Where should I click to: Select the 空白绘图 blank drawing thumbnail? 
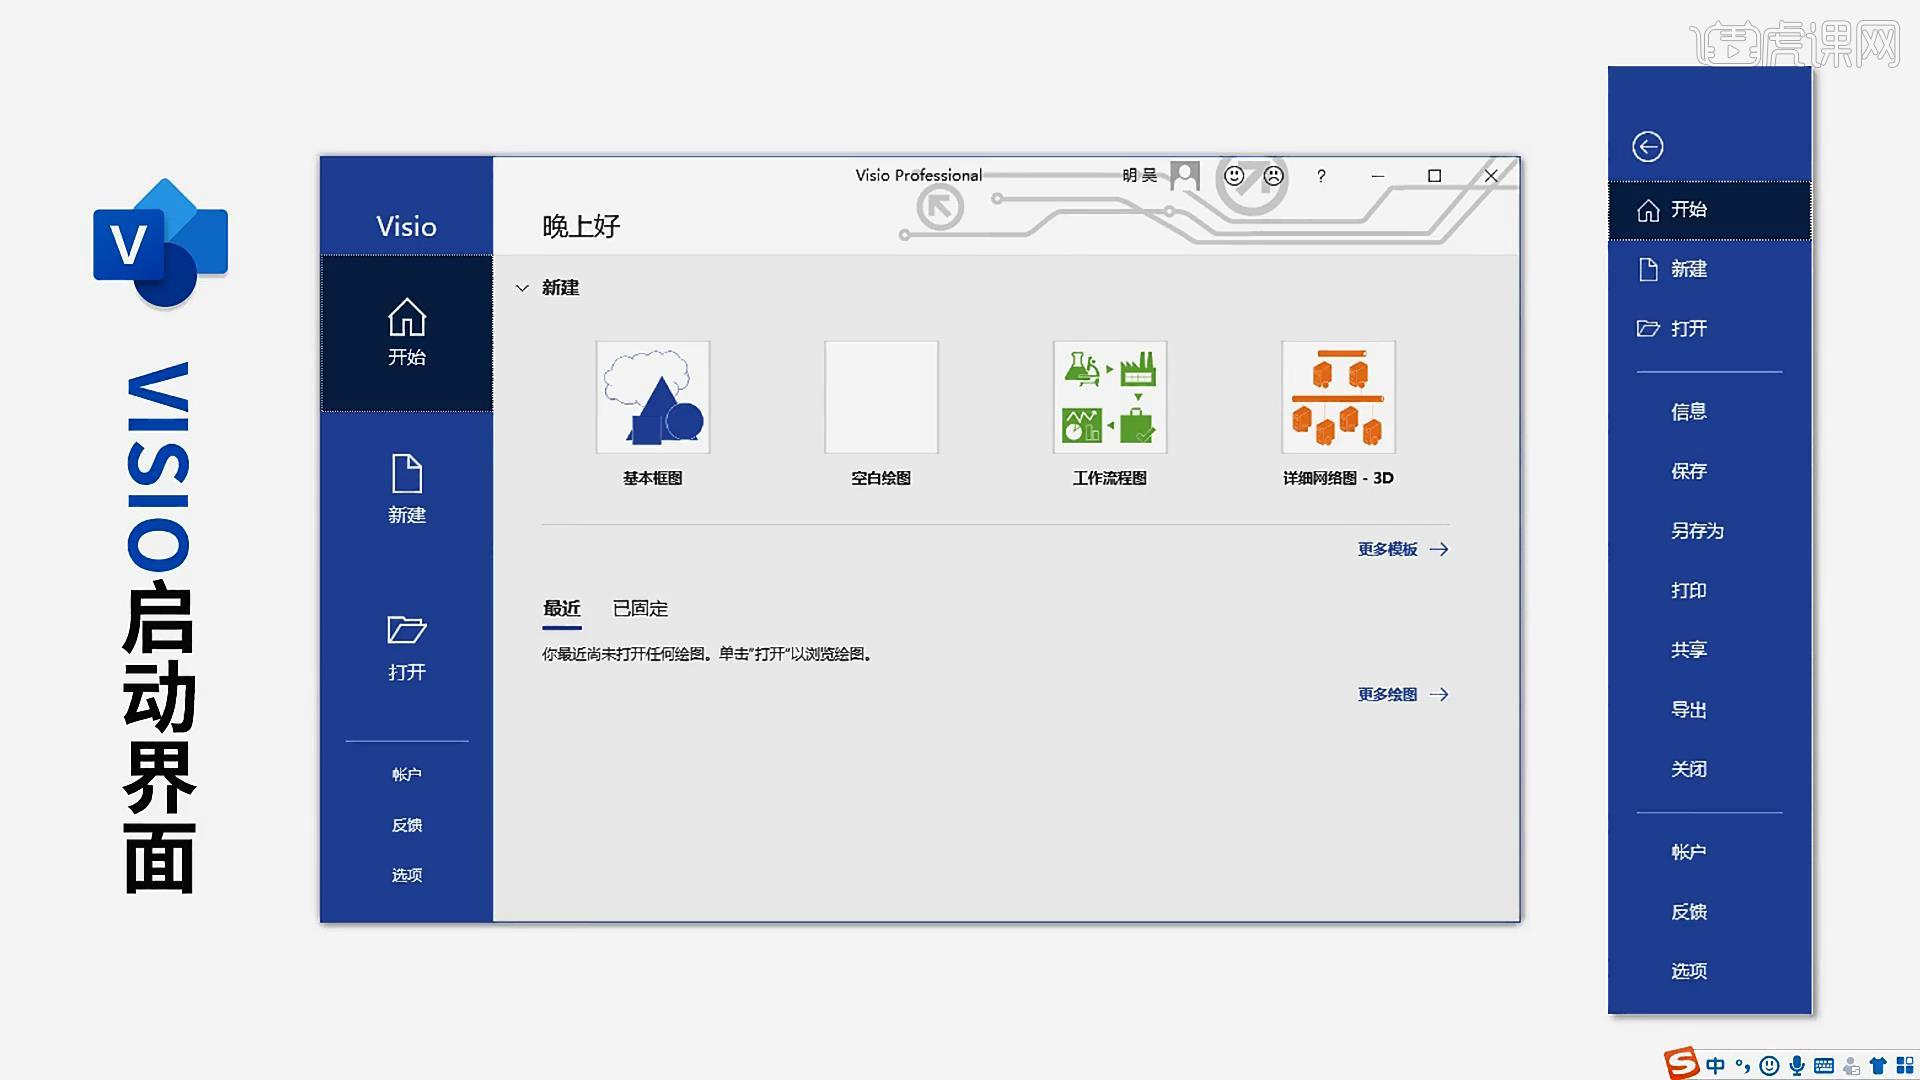pyautogui.click(x=881, y=397)
